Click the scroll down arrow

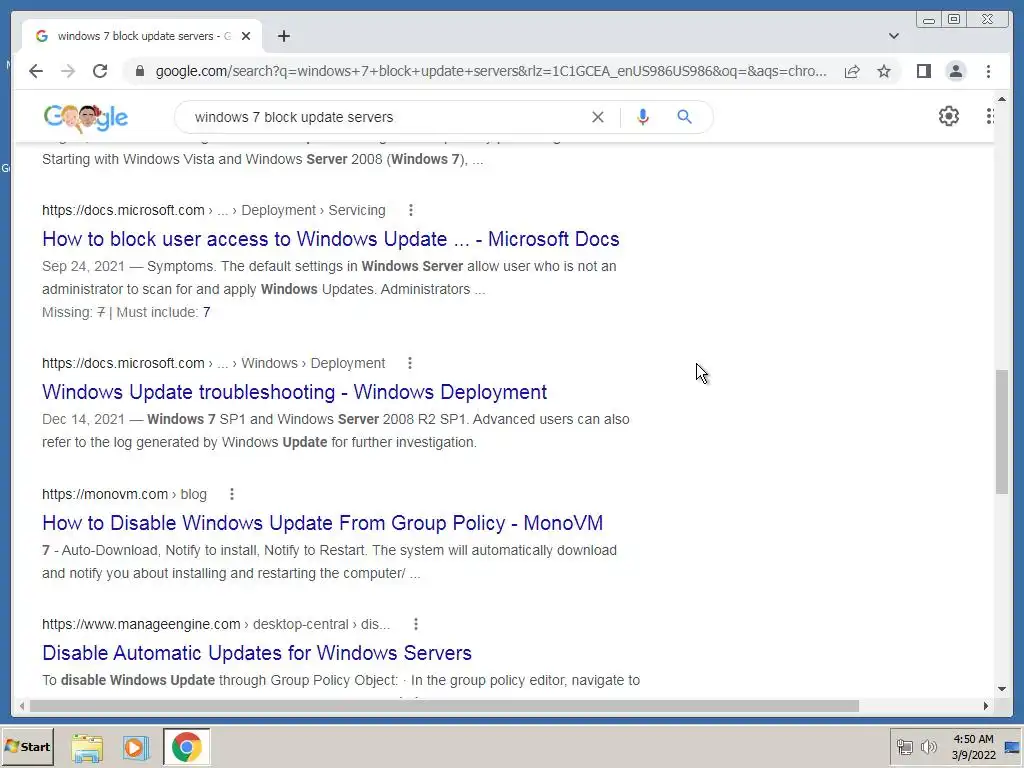coord(1002,689)
